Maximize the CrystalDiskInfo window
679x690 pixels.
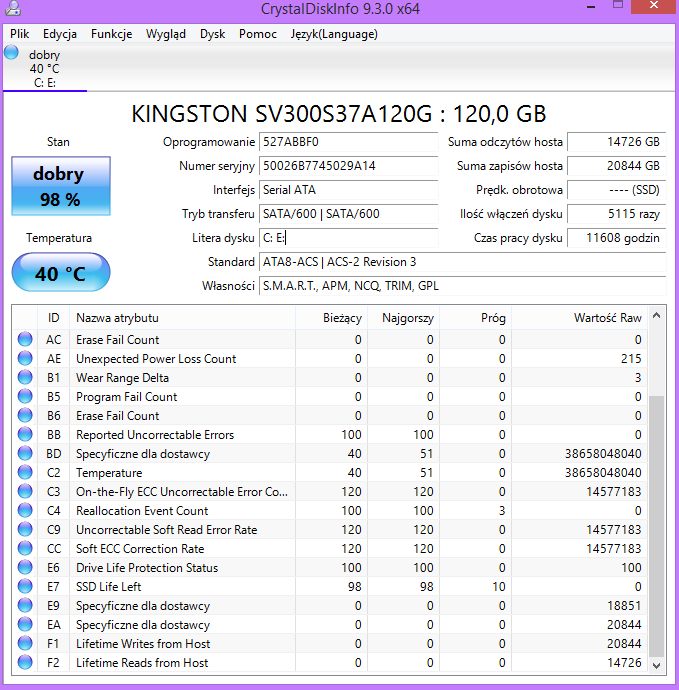point(618,5)
